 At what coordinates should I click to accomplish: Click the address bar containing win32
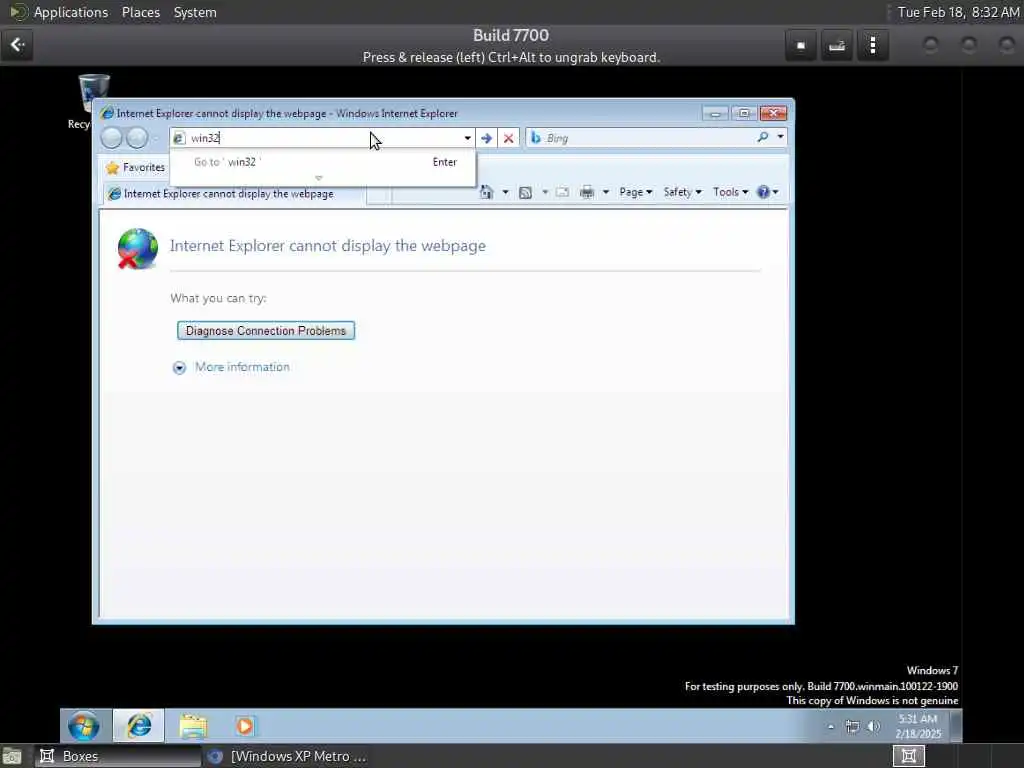tap(324, 138)
